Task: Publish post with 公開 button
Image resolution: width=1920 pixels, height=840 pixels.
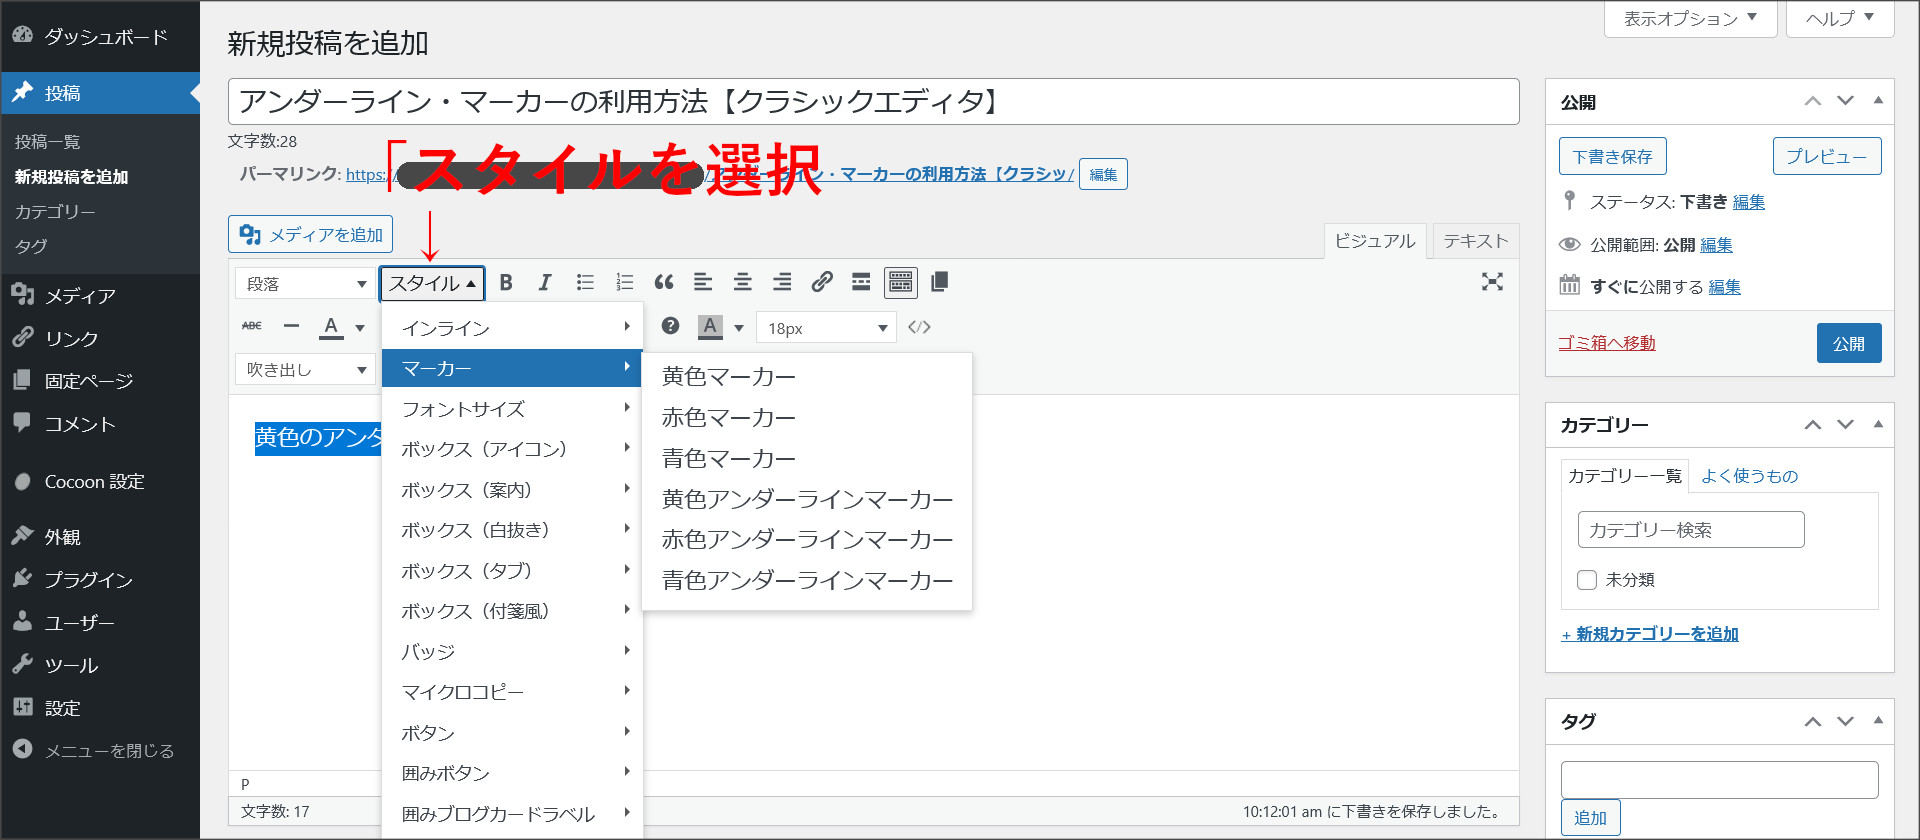Action: 1849,343
